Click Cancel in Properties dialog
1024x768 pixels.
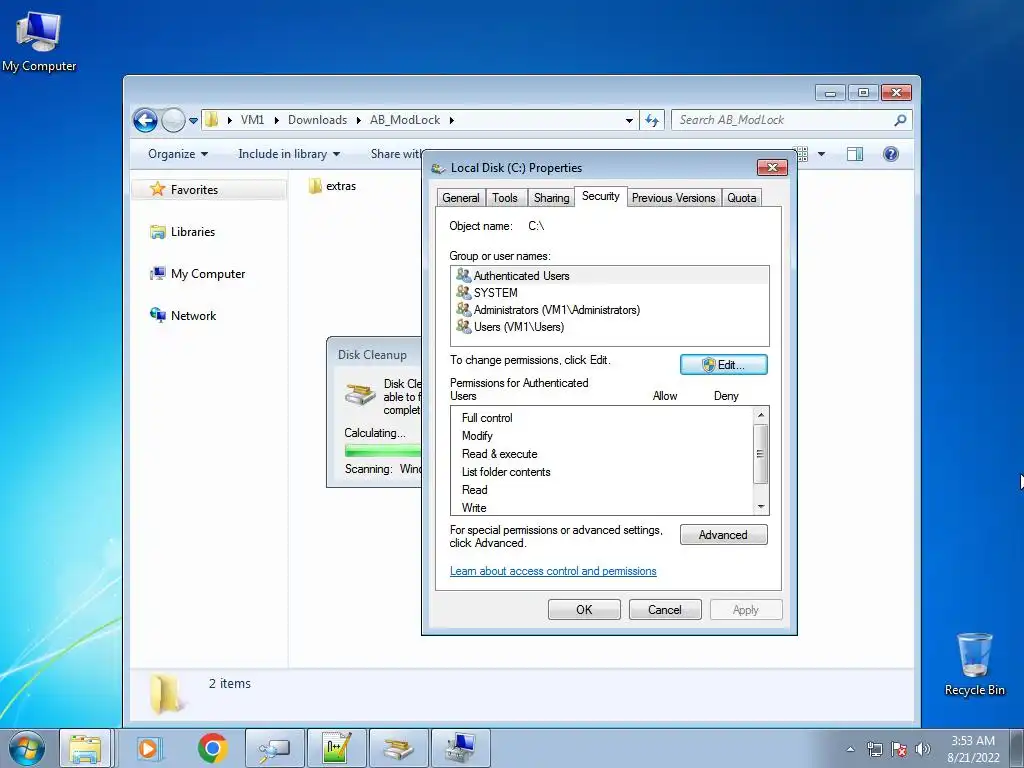665,610
